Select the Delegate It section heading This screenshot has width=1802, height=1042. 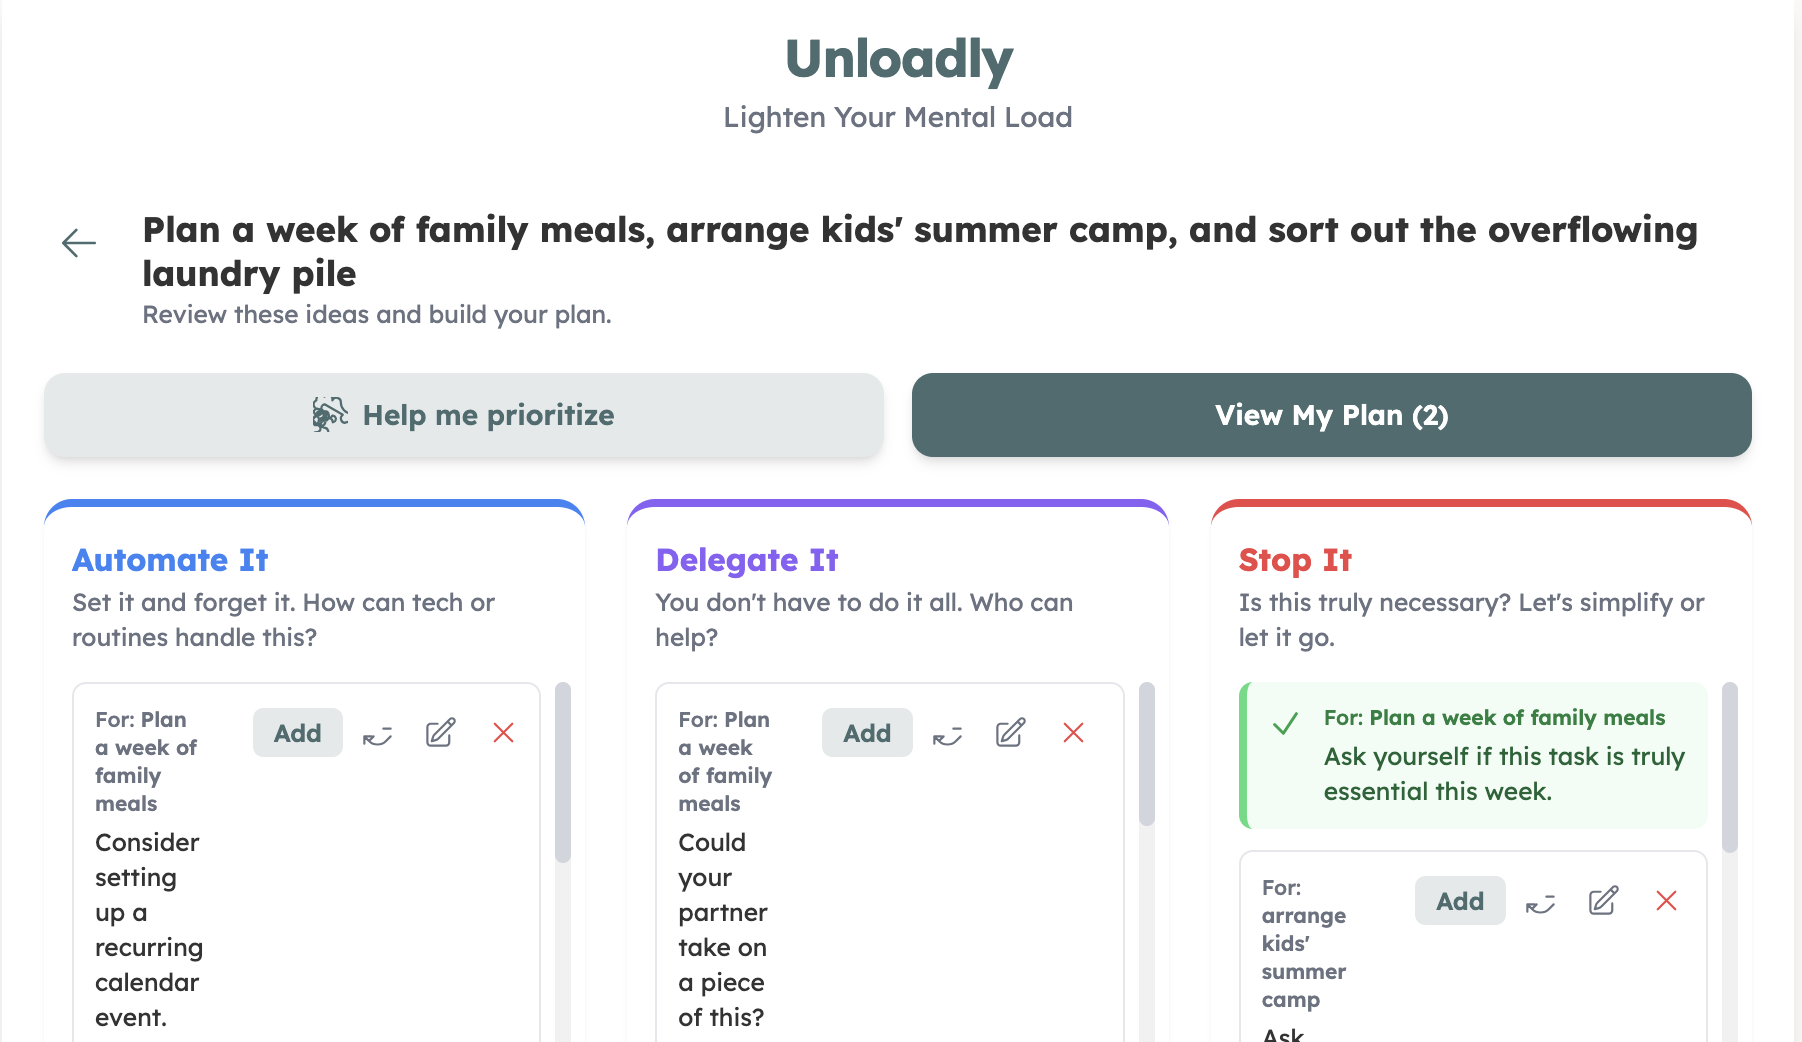pyautogui.click(x=747, y=560)
